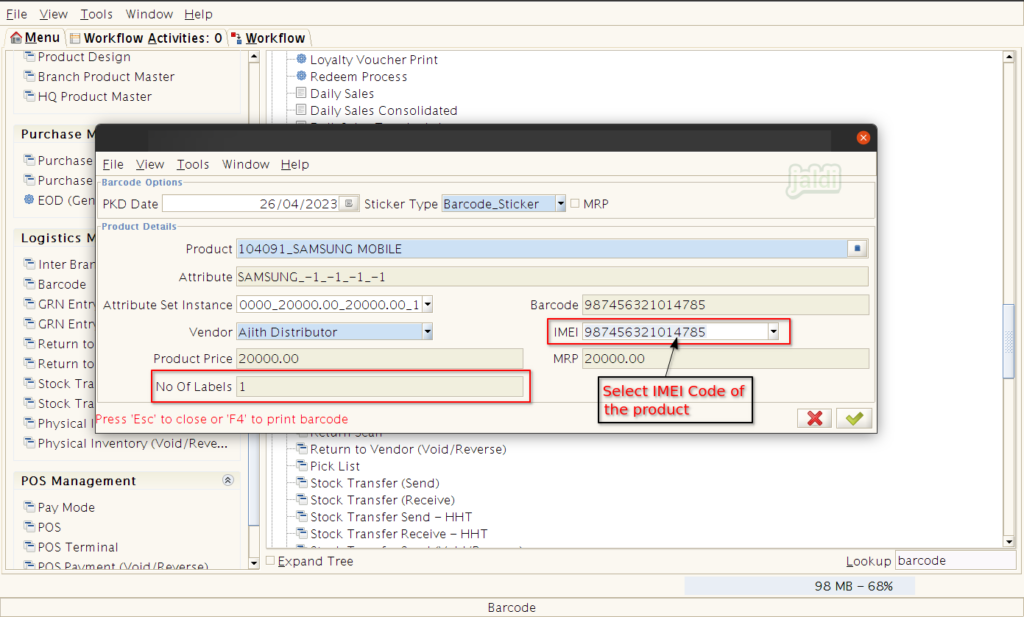
Task: Select 'Return to Vendor (Void/Reverse)' tree row
Action: click(x=408, y=449)
